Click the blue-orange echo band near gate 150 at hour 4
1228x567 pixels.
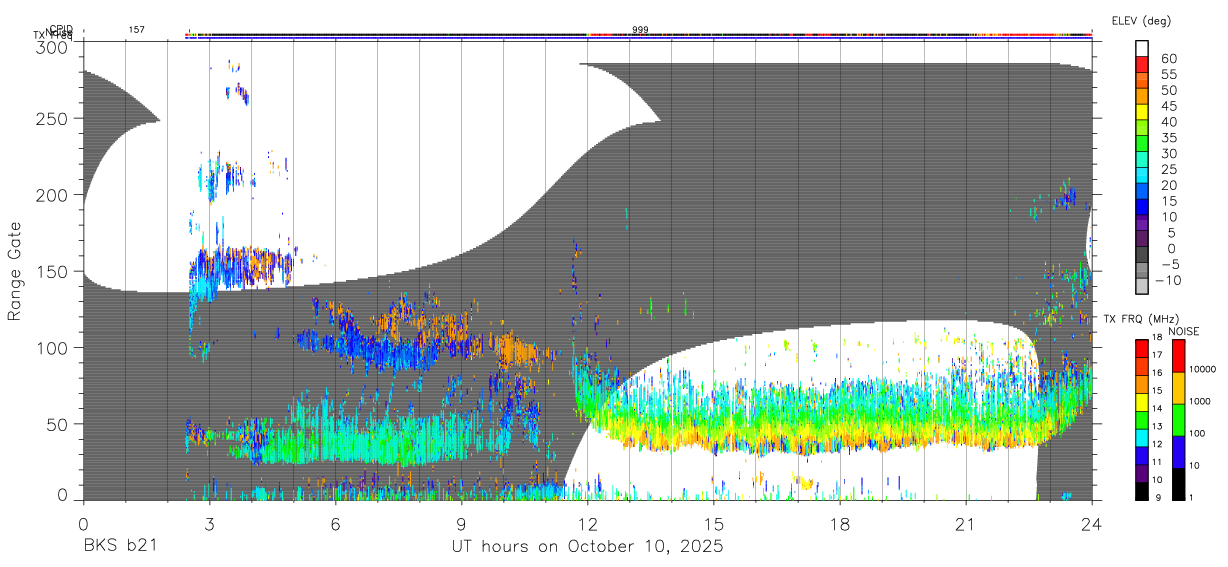pyautogui.click(x=240, y=267)
